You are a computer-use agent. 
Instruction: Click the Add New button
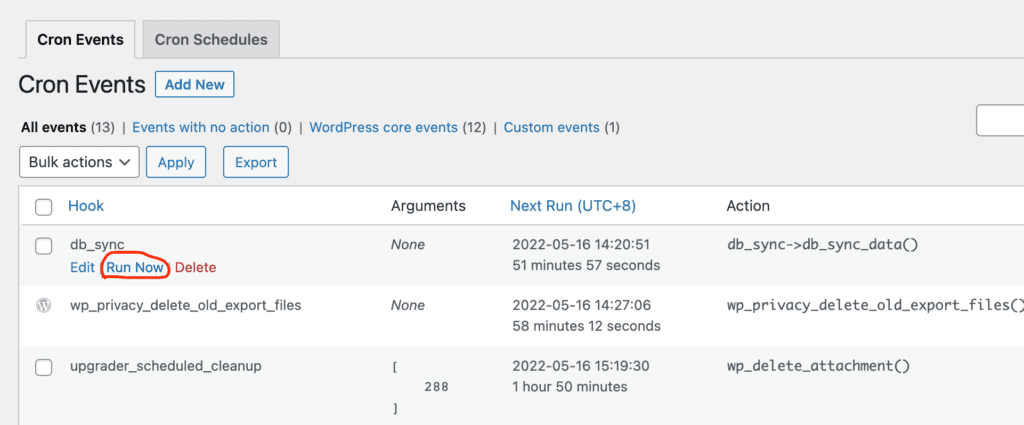tap(195, 85)
